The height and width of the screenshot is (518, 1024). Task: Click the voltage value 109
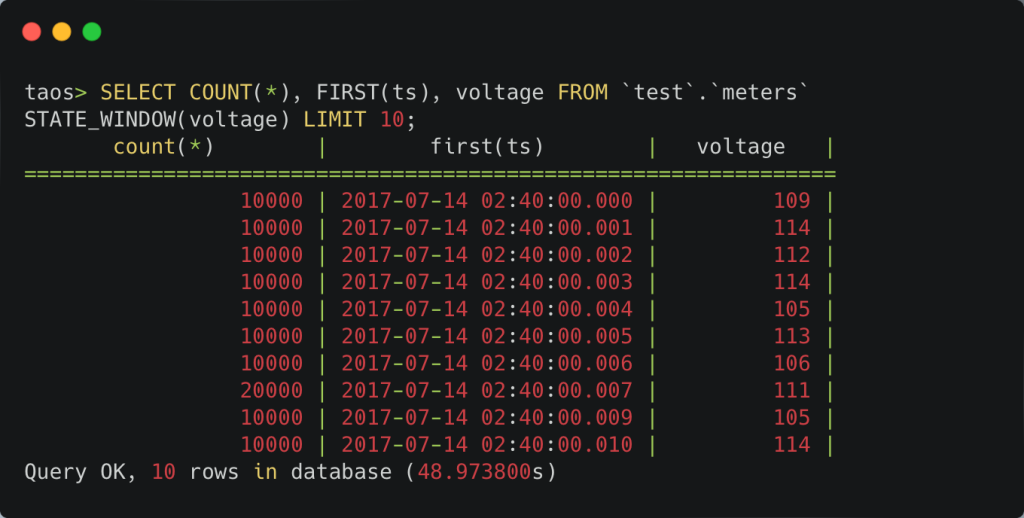792,201
